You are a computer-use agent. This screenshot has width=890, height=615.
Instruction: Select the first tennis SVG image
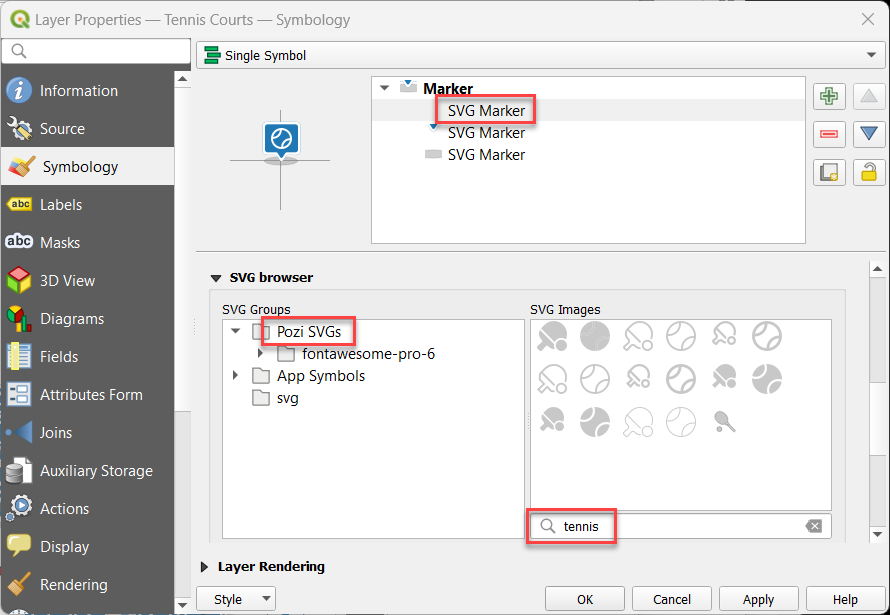(552, 336)
